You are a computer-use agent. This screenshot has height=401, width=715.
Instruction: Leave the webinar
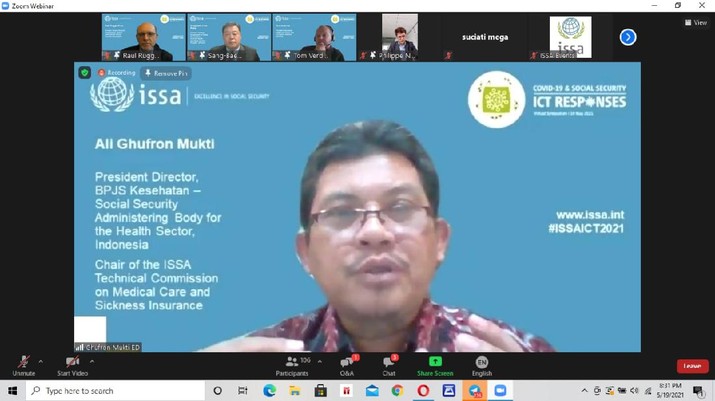click(692, 366)
